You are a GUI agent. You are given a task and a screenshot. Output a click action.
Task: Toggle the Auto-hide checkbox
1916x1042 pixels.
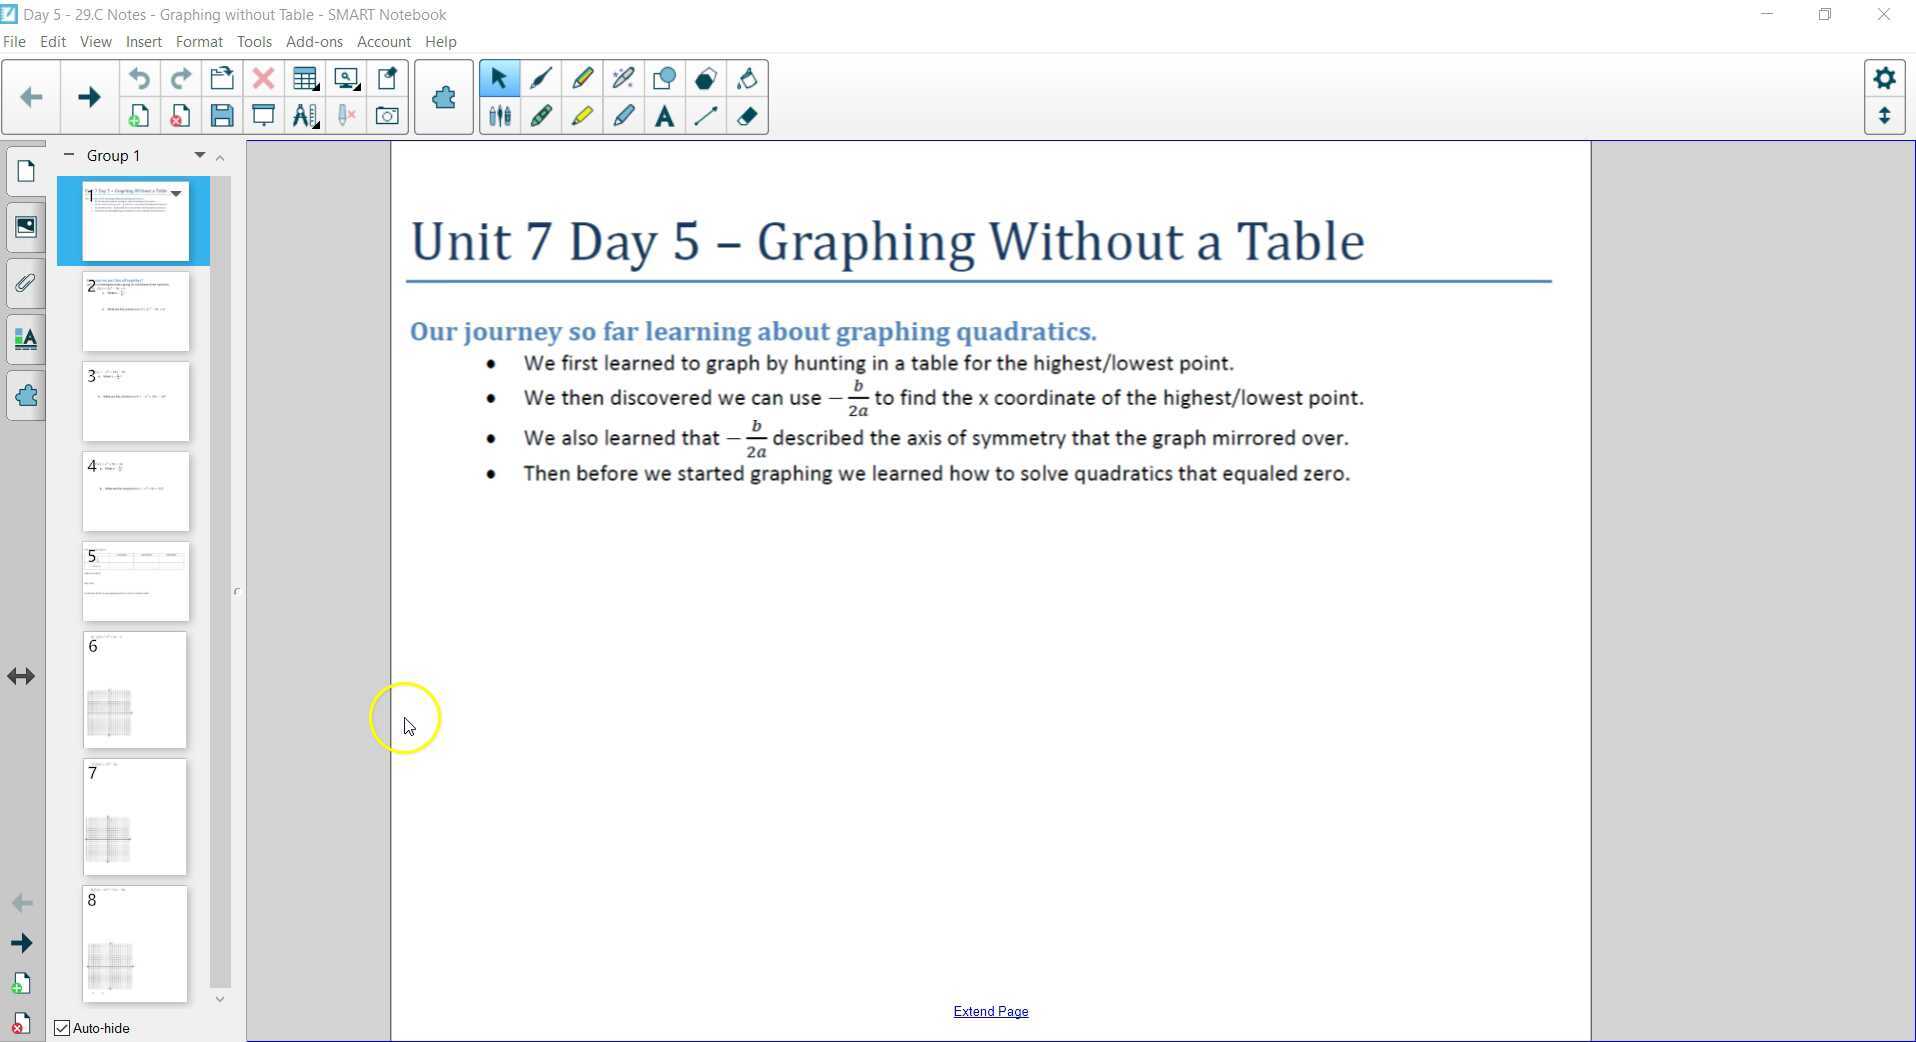point(62,1028)
